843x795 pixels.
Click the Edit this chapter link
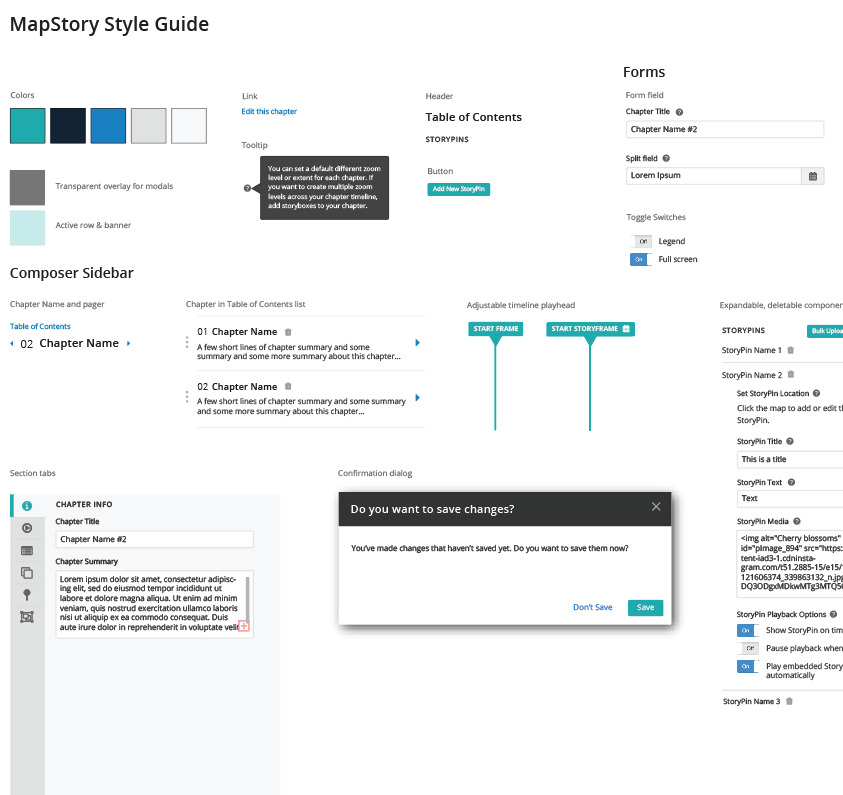pyautogui.click(x=269, y=111)
